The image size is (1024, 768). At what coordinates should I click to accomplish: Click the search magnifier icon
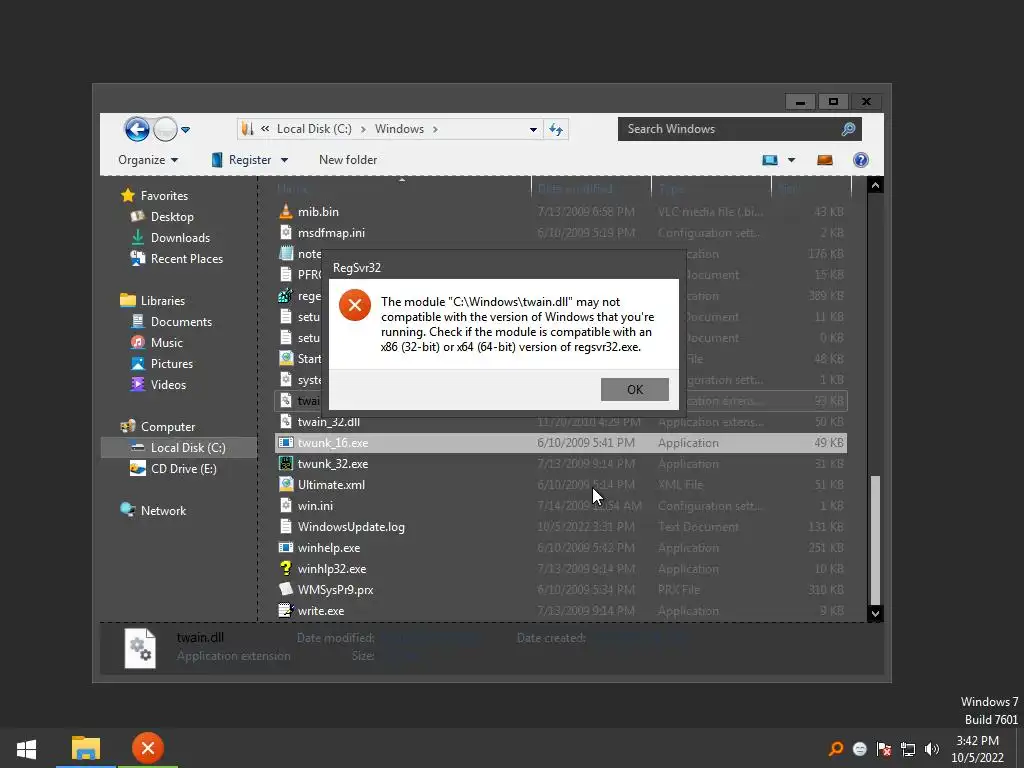(848, 129)
